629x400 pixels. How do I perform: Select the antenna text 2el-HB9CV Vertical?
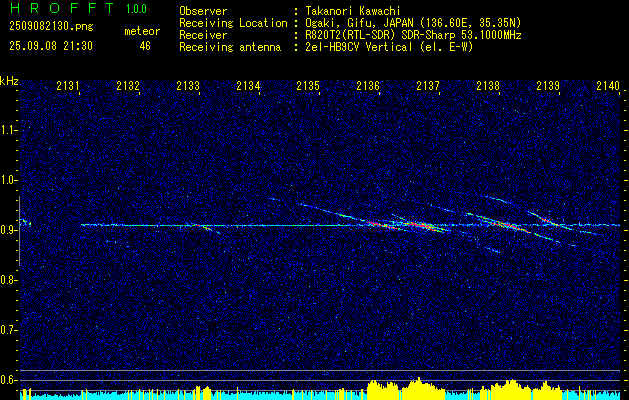pyautogui.click(x=357, y=47)
